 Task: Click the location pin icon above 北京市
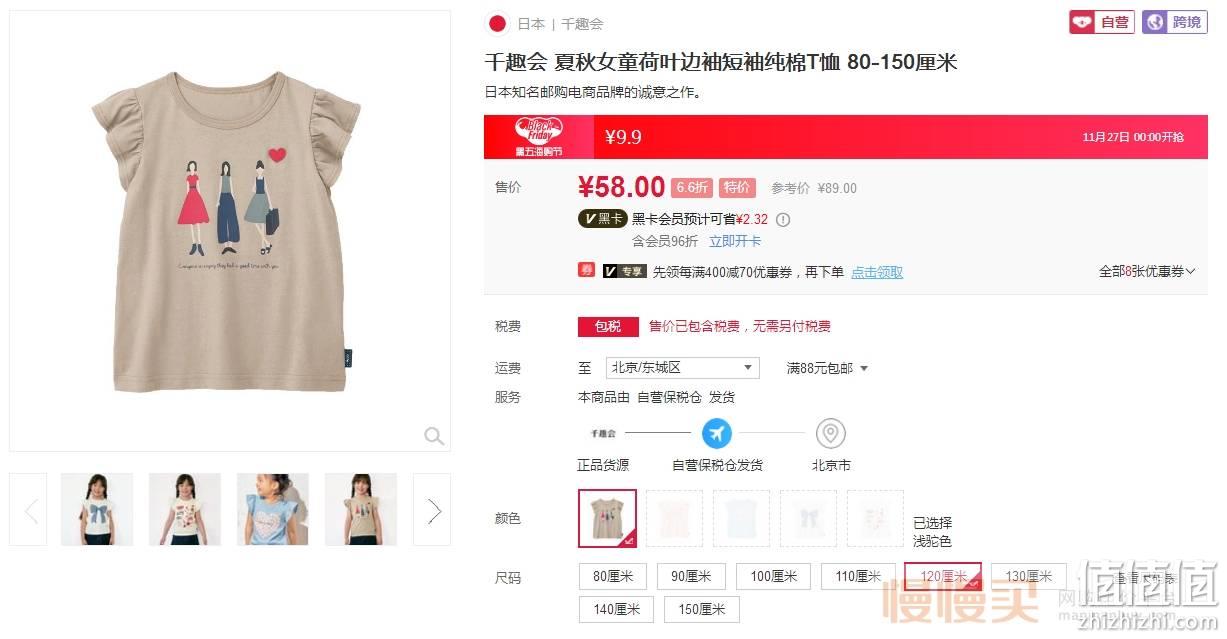tap(831, 434)
